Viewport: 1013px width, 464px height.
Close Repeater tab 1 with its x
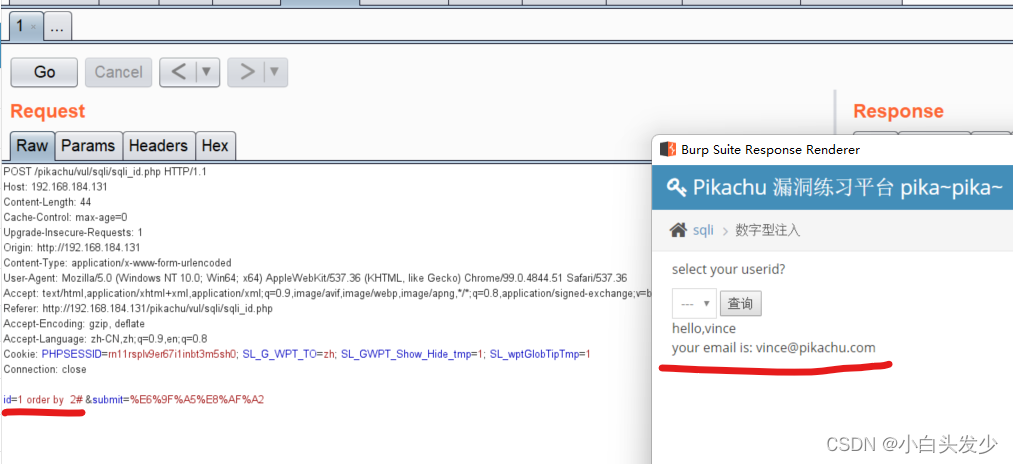pyautogui.click(x=34, y=28)
